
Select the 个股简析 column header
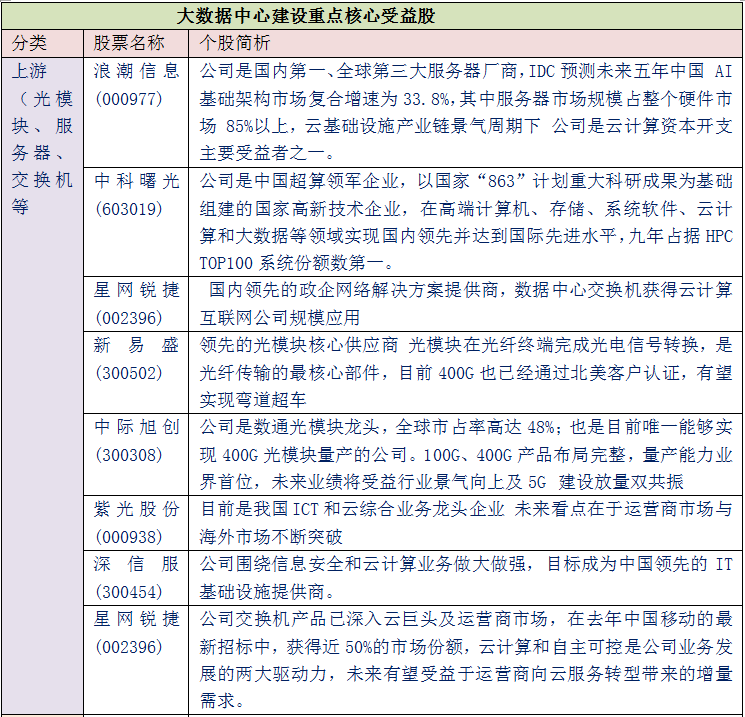click(x=235, y=43)
